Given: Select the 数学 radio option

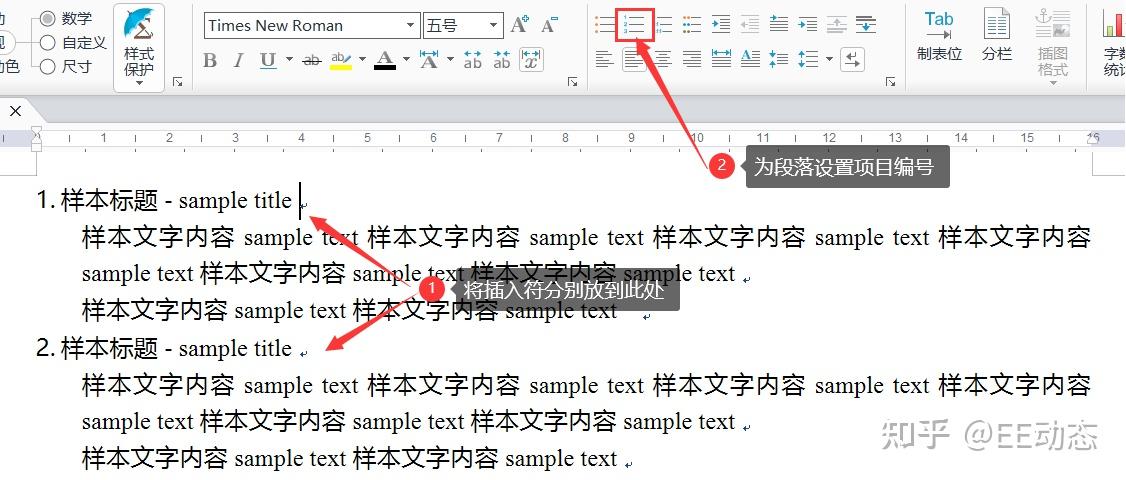Looking at the screenshot, I should [47, 18].
